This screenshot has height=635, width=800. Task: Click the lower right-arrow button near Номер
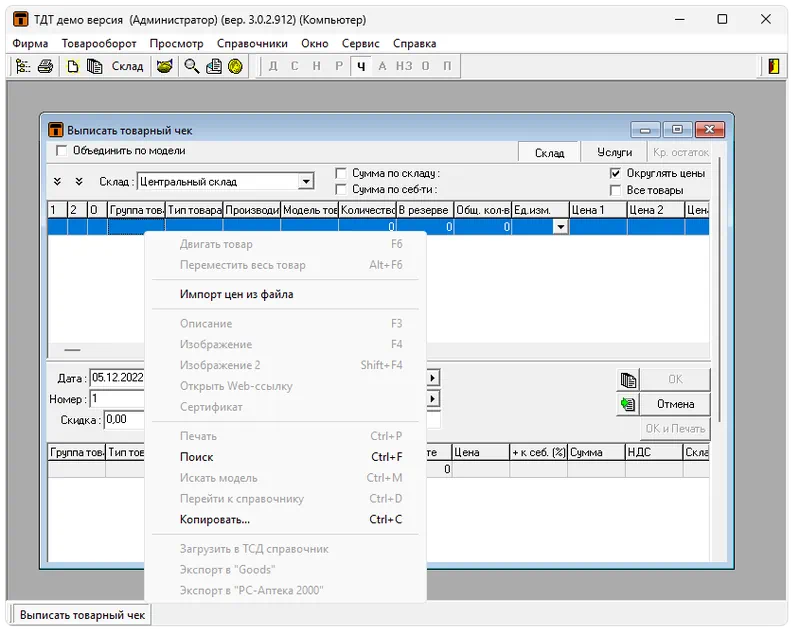433,398
